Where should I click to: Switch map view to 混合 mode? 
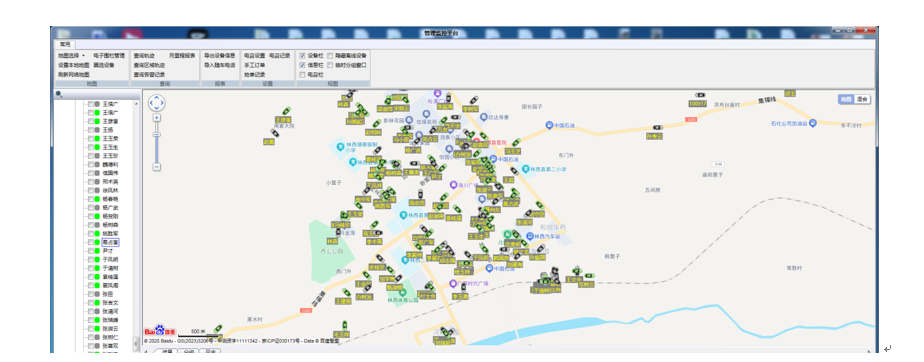pos(863,100)
